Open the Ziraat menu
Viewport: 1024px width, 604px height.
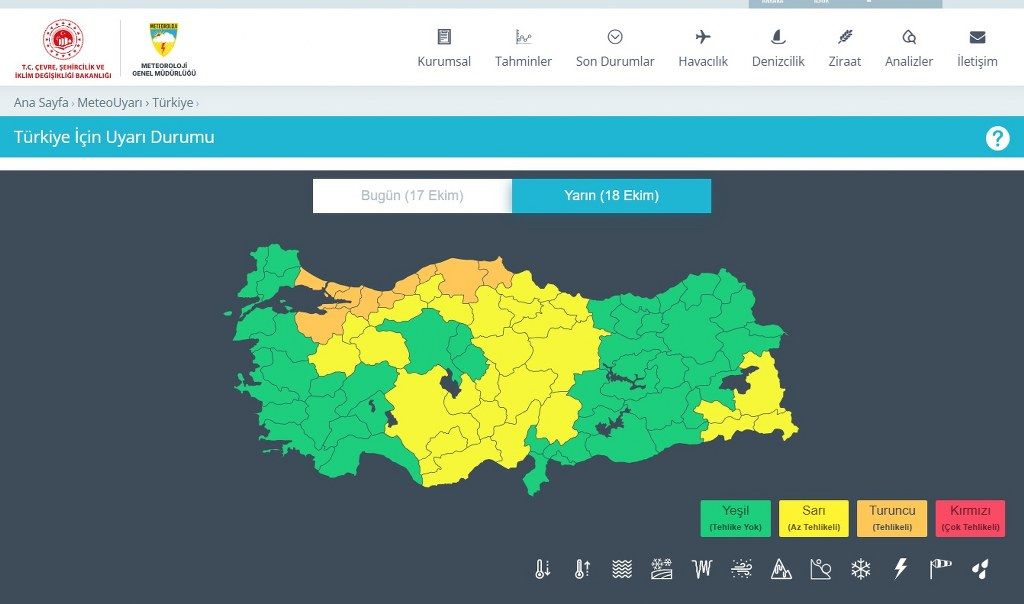(844, 48)
